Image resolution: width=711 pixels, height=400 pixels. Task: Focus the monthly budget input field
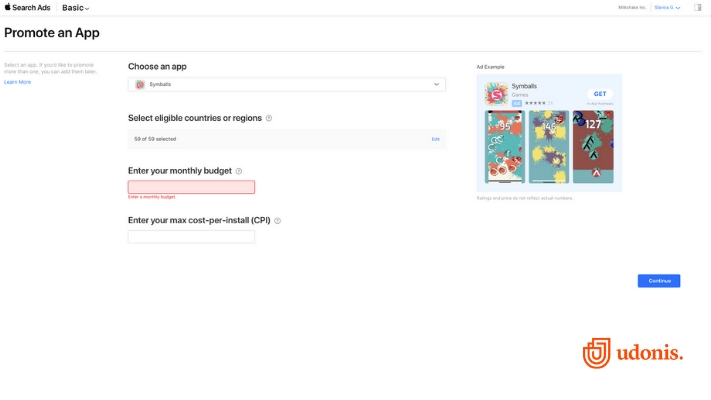click(x=191, y=187)
